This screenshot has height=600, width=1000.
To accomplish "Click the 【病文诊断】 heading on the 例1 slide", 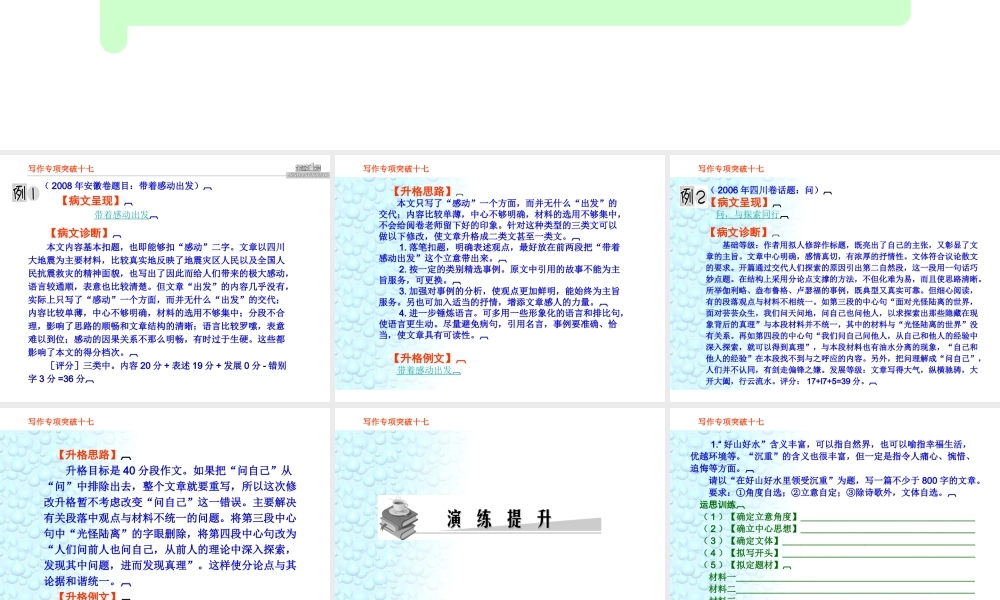I will pos(80,233).
